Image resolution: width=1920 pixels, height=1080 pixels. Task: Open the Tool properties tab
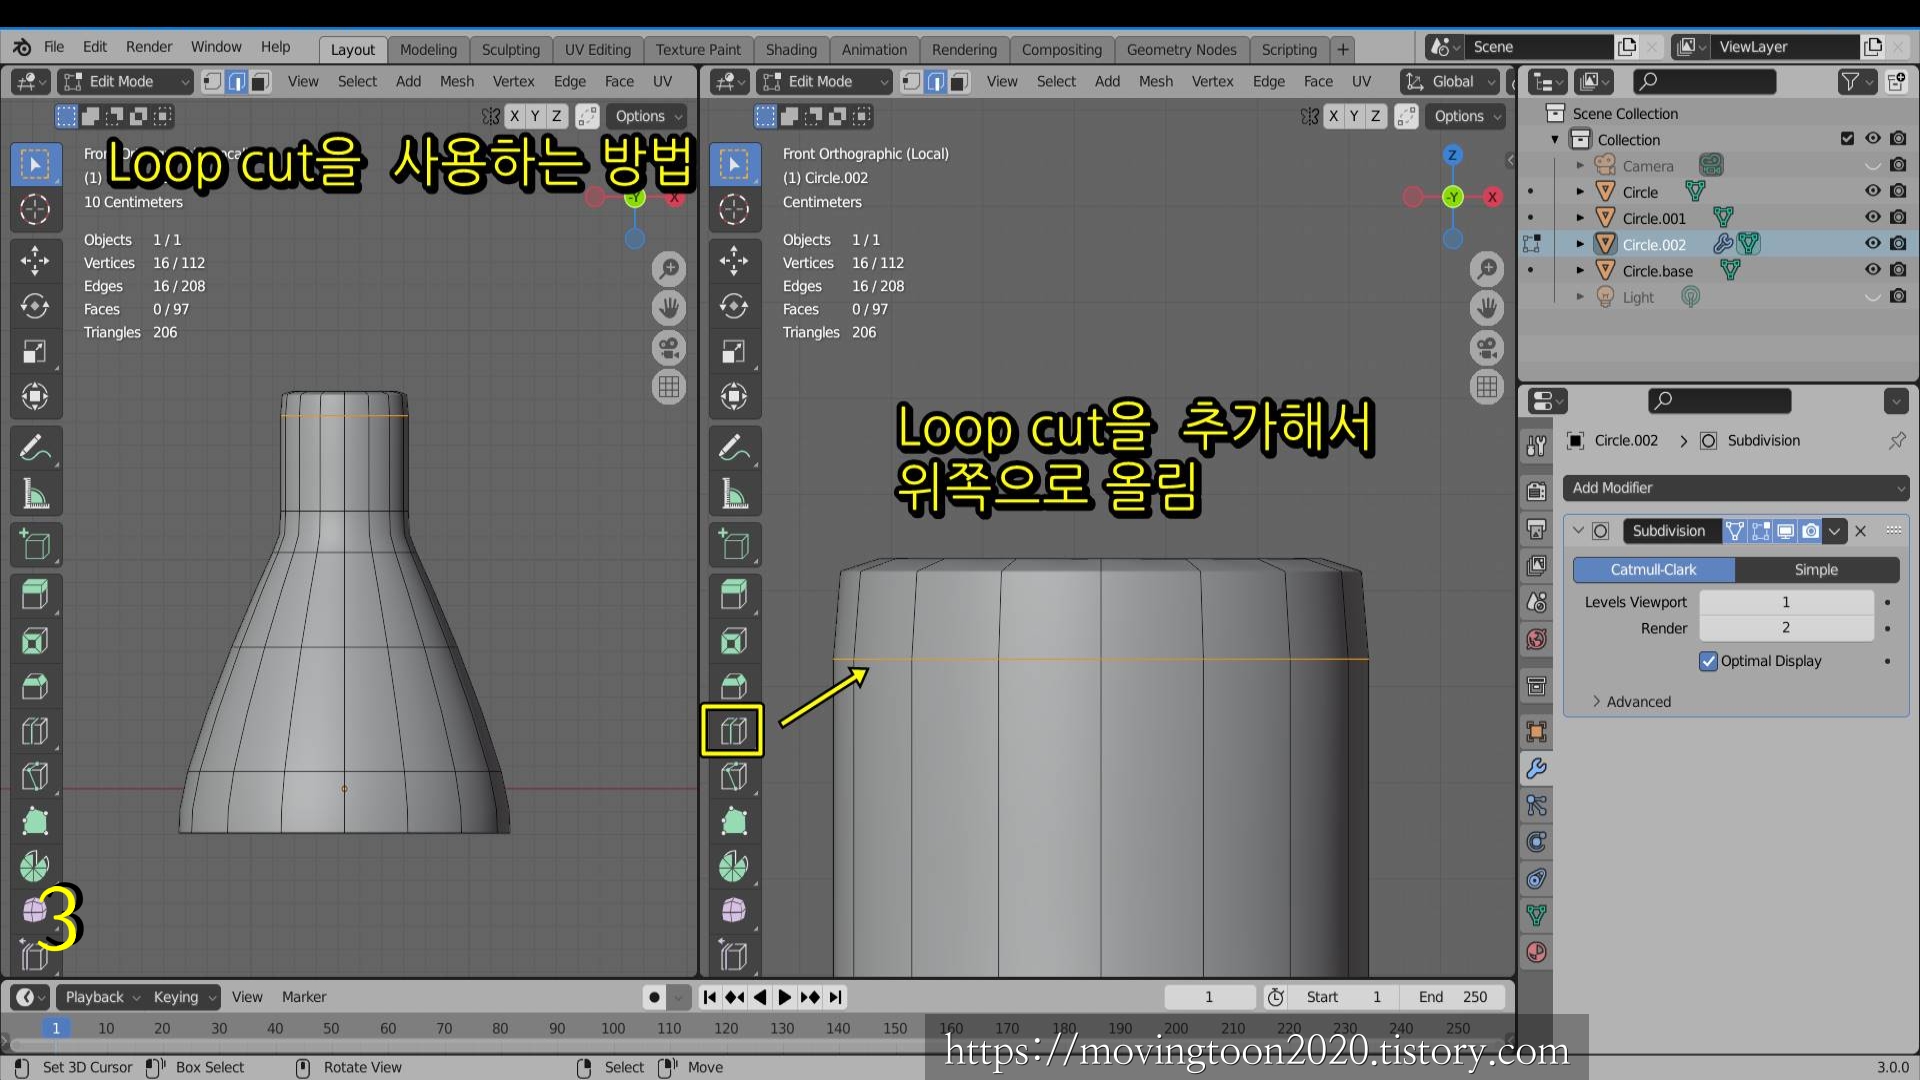point(1537,446)
